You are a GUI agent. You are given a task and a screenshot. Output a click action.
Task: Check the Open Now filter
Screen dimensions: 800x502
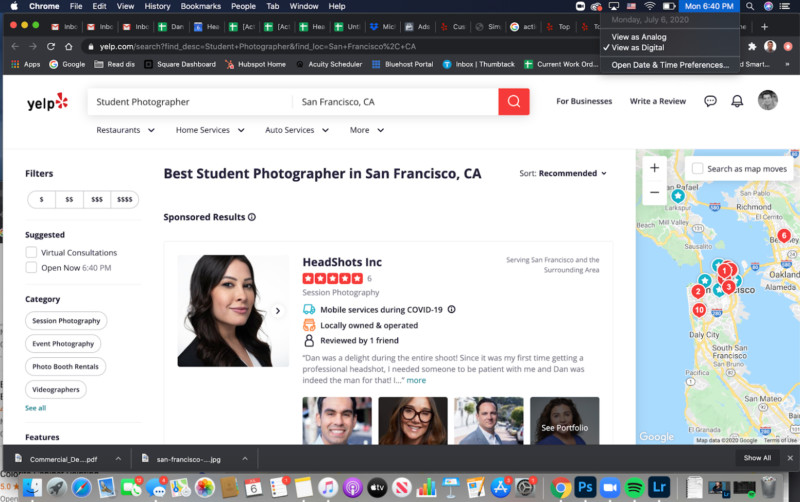point(32,268)
